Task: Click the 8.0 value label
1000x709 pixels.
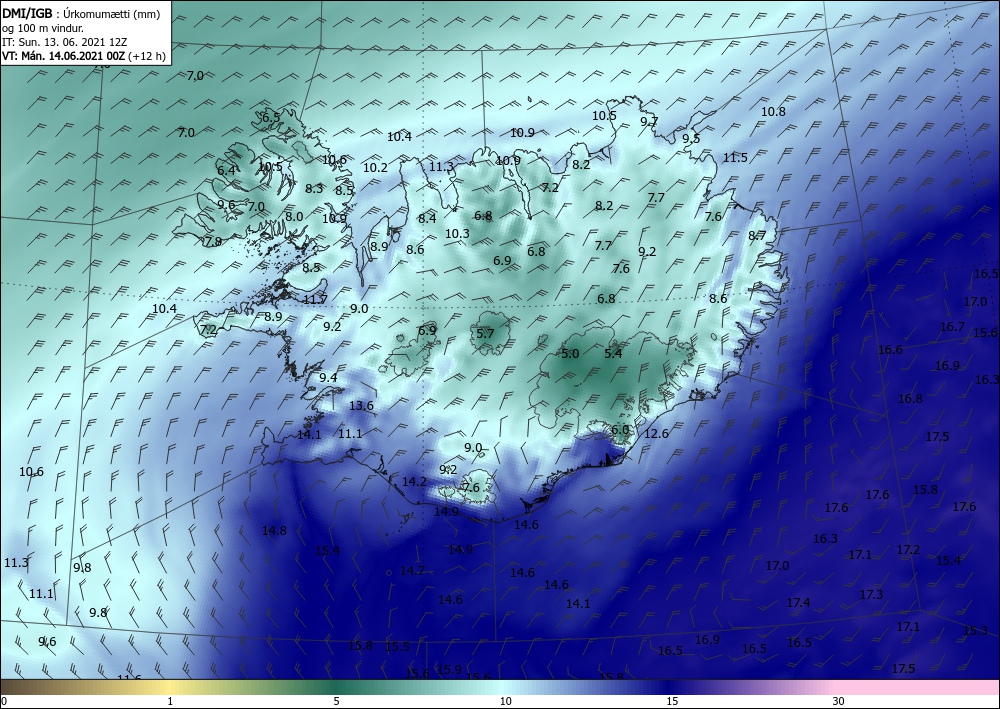Action: [294, 216]
